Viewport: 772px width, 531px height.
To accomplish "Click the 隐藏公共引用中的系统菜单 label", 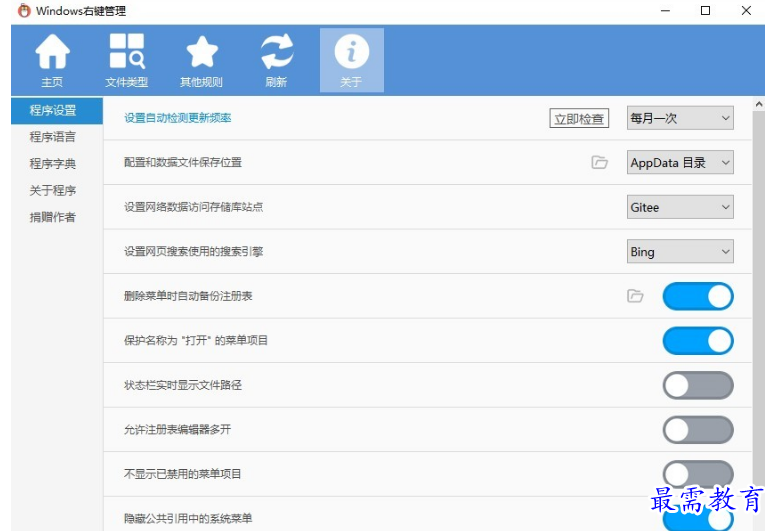I will point(188,518).
